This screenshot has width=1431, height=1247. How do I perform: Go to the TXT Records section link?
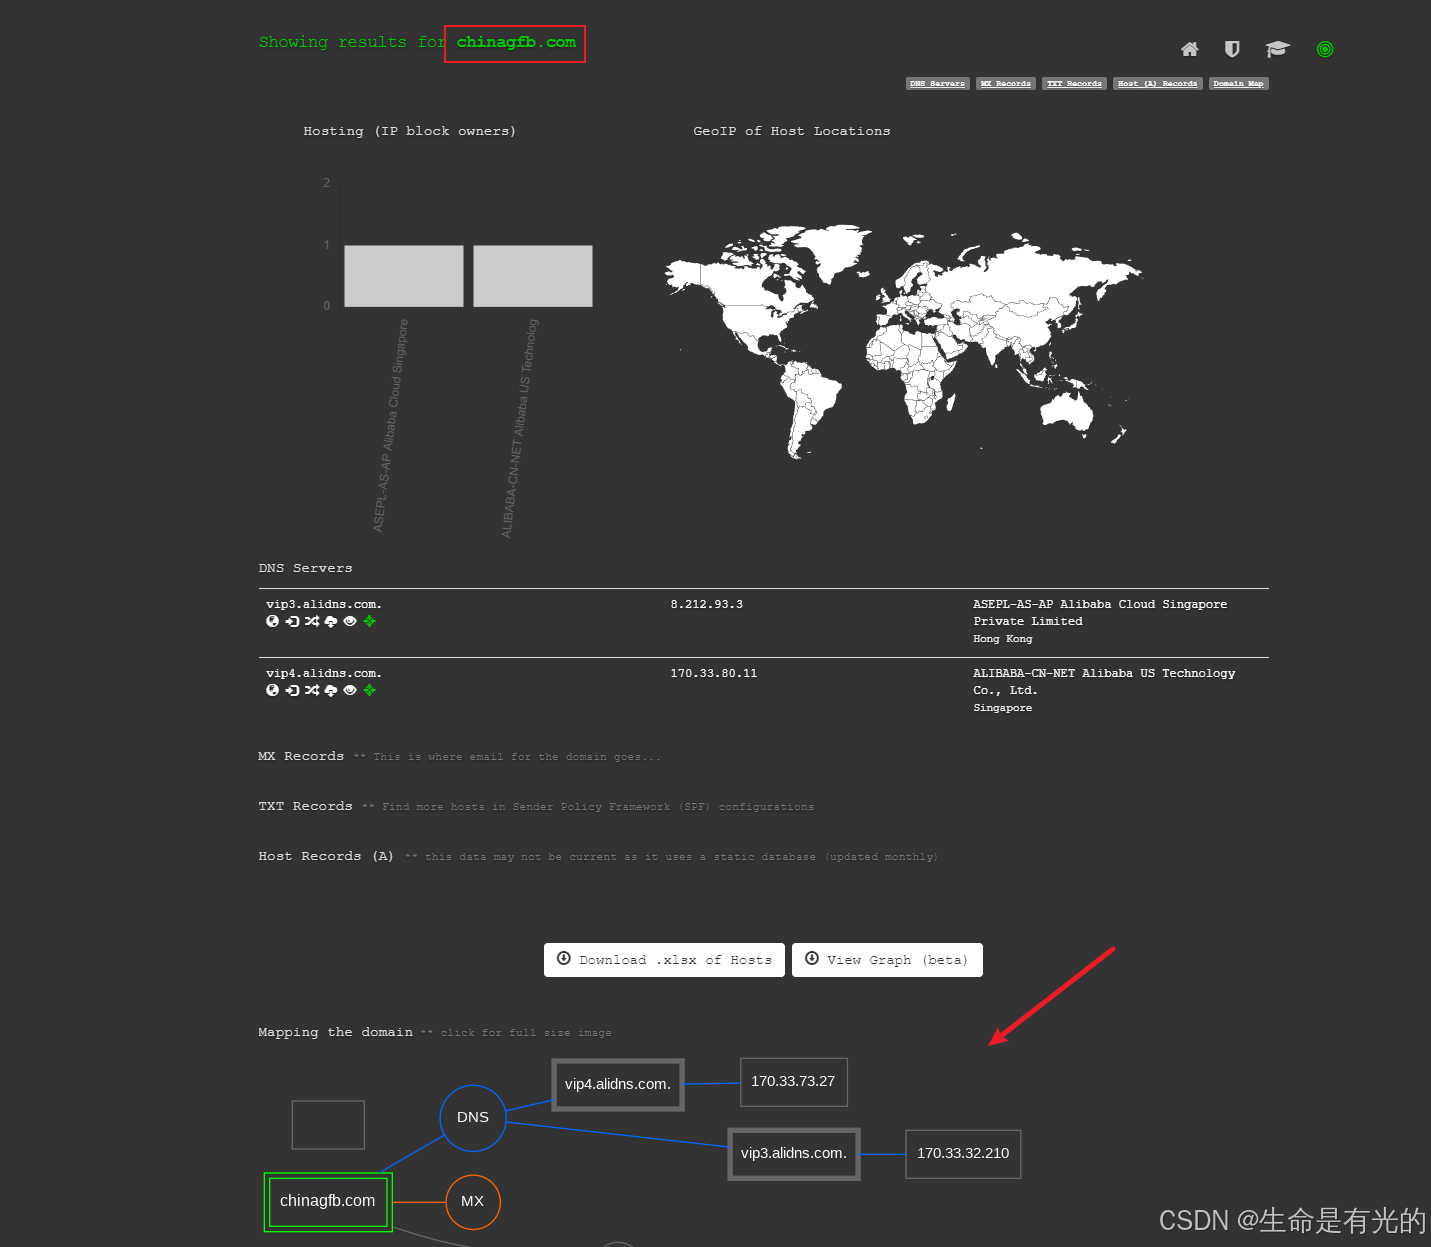pos(1074,84)
